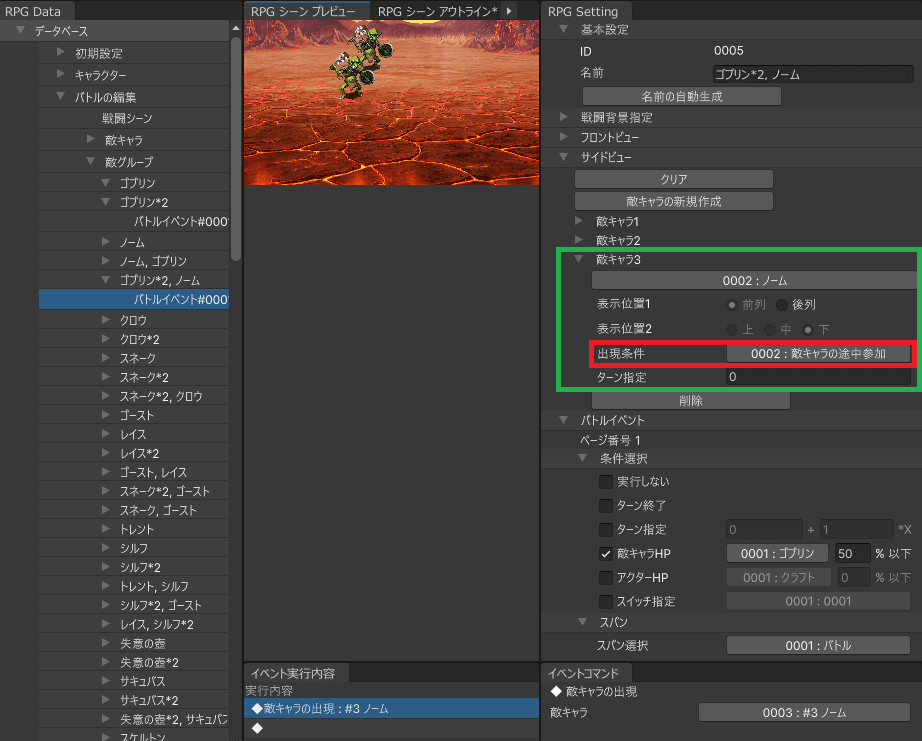
Task: Open the 出現条件 dropdown
Action: [818, 354]
